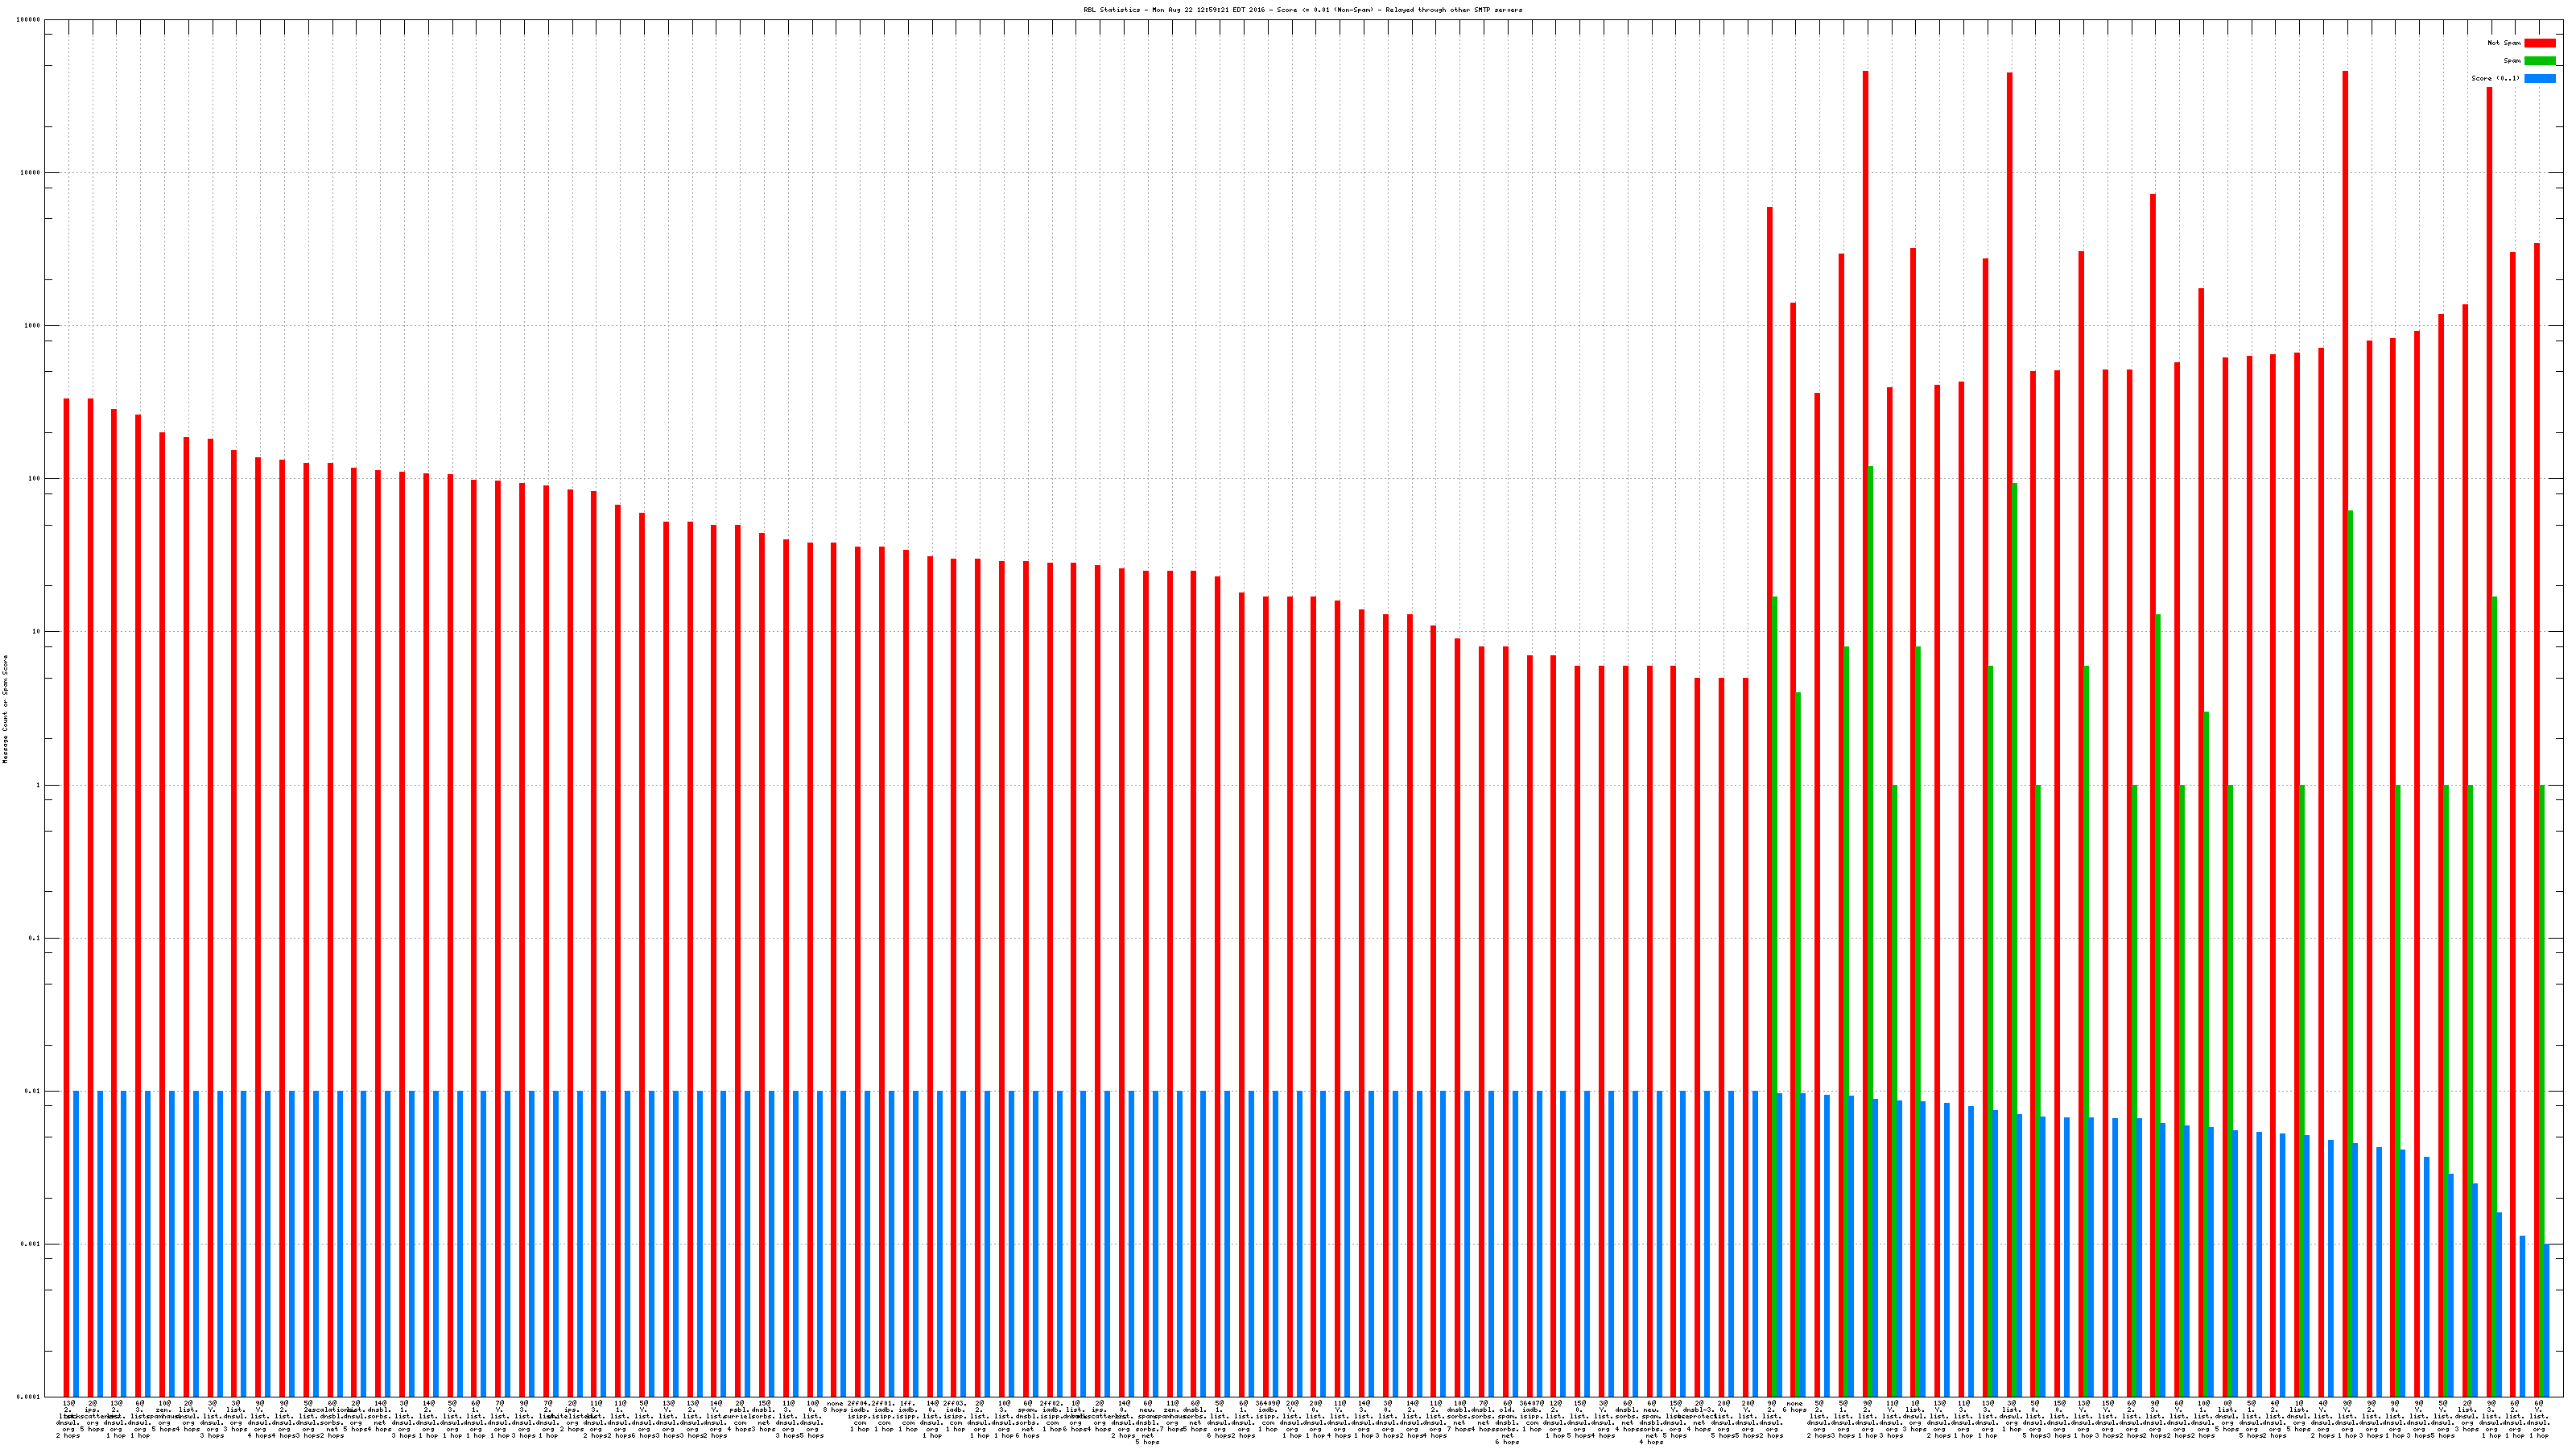The width and height of the screenshot is (2576, 1449).
Task: Click the 1 y-axis tick label
Action: (x=39, y=785)
